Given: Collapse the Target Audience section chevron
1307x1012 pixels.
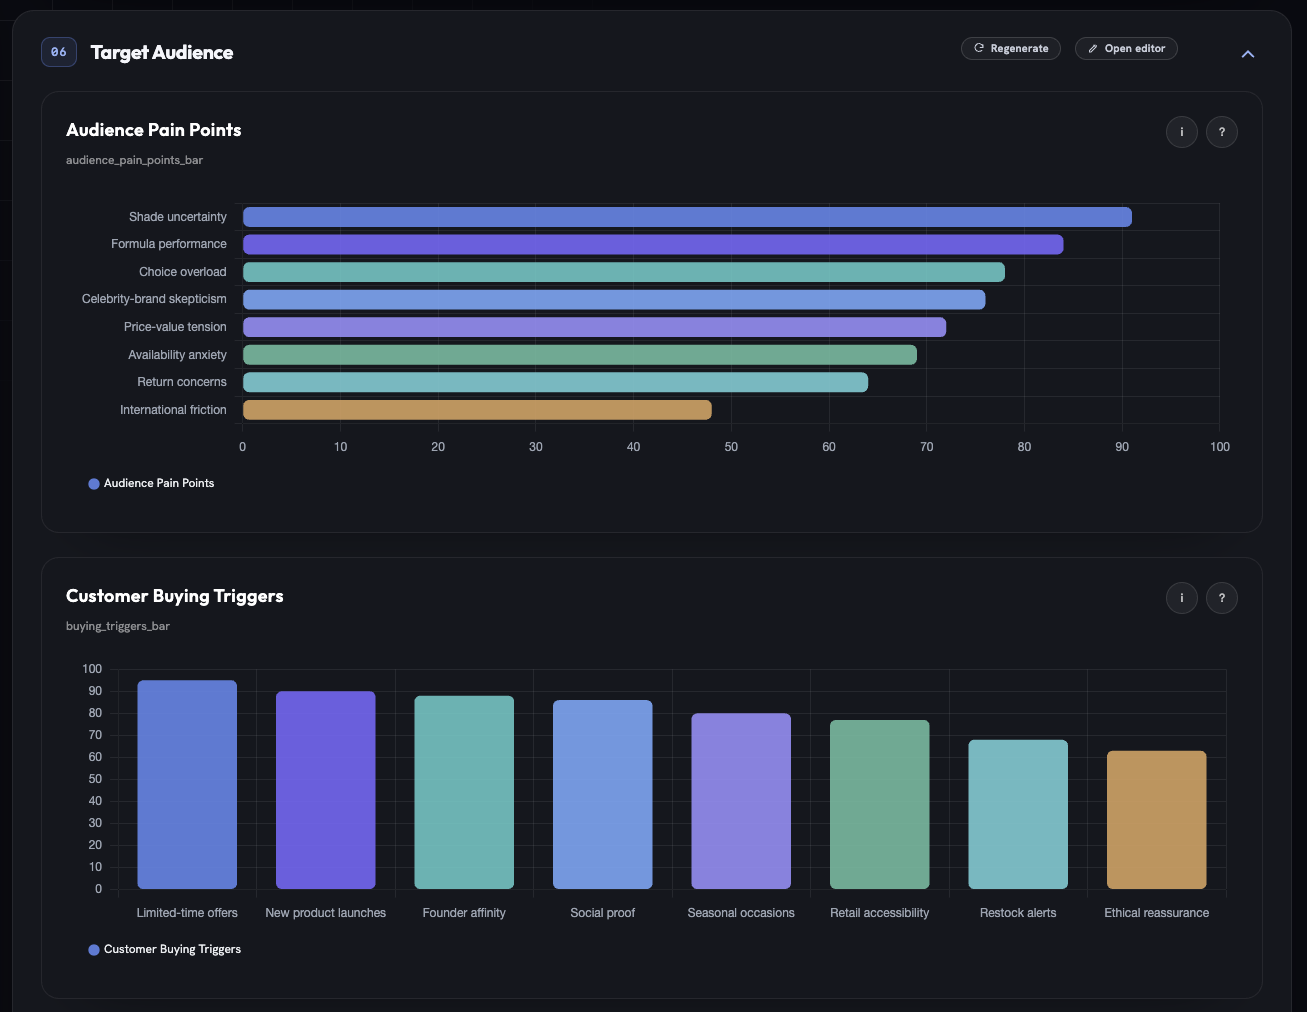Looking at the screenshot, I should point(1247,54).
